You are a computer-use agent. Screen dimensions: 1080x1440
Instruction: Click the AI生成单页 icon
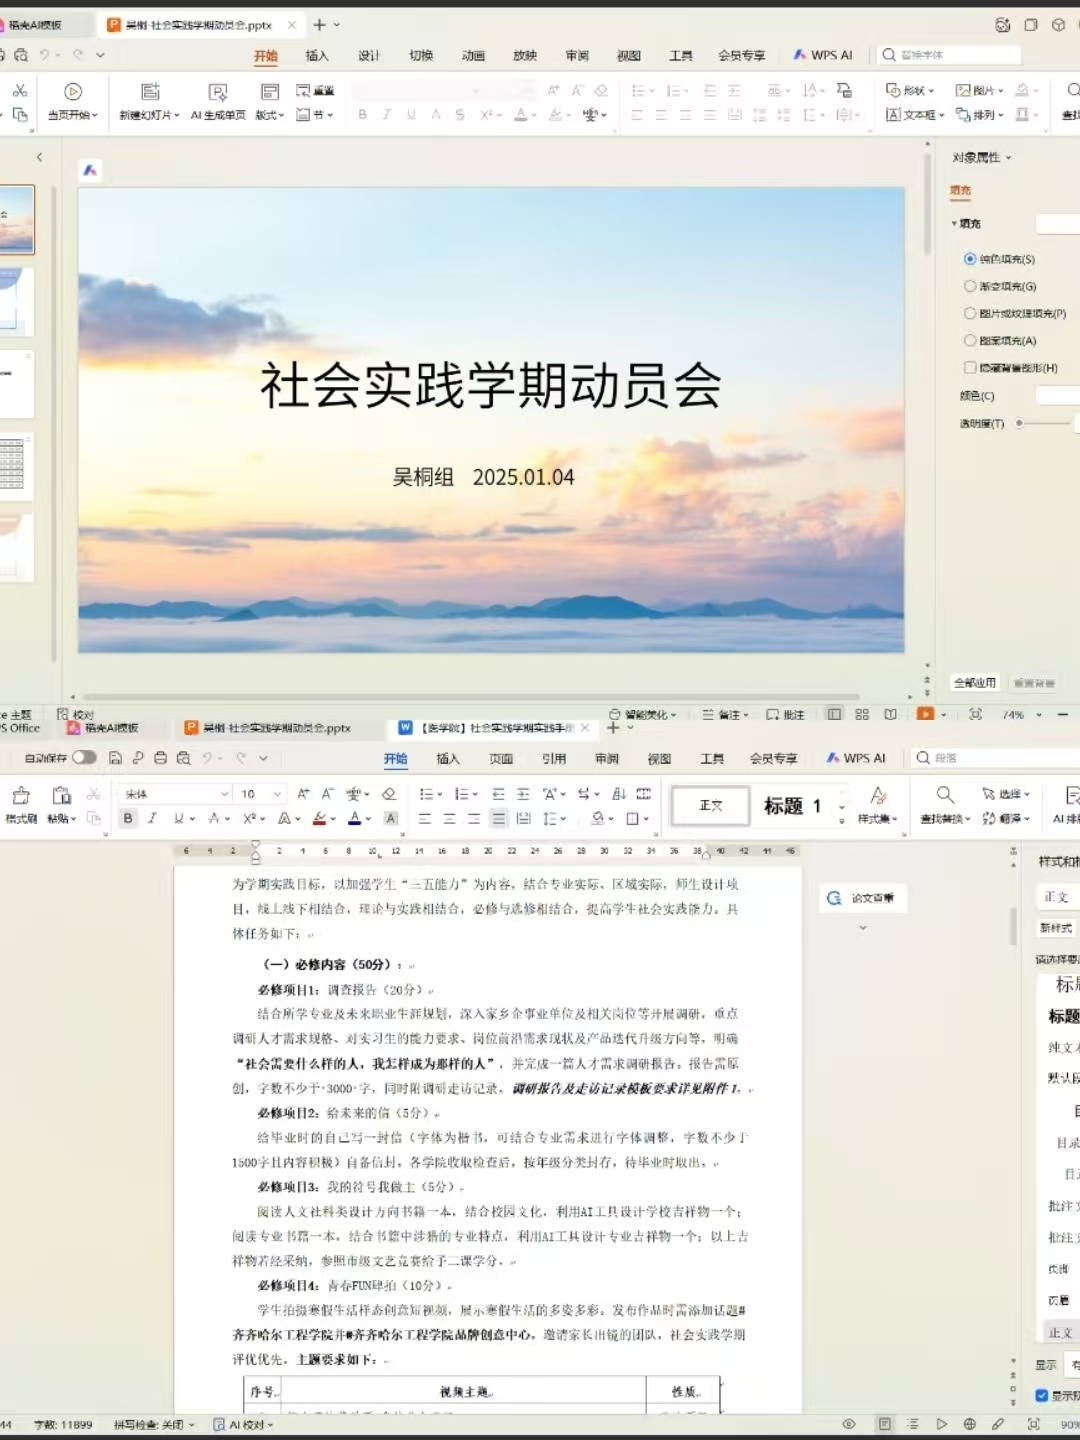pyautogui.click(x=218, y=92)
